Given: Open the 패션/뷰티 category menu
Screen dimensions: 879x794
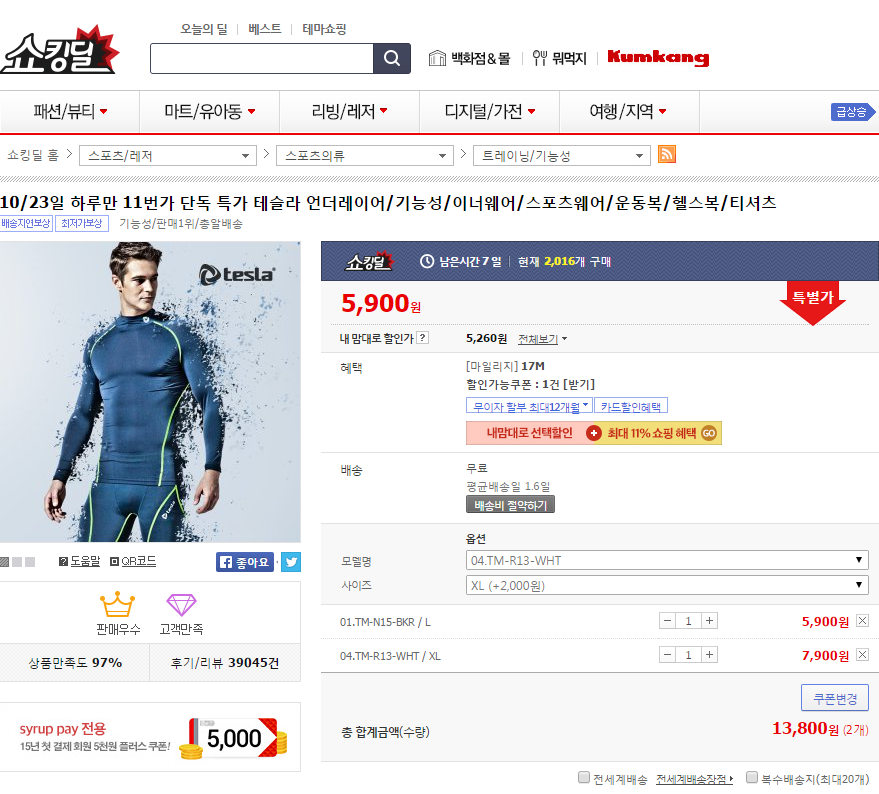Looking at the screenshot, I should click(x=70, y=112).
